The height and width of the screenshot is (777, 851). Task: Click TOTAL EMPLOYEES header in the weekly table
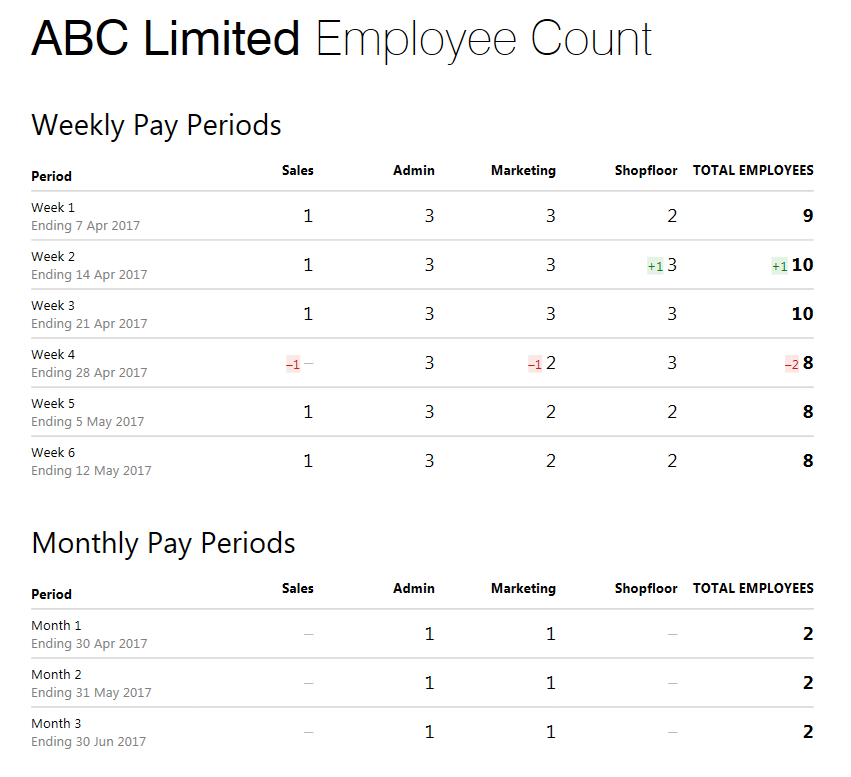(x=753, y=170)
